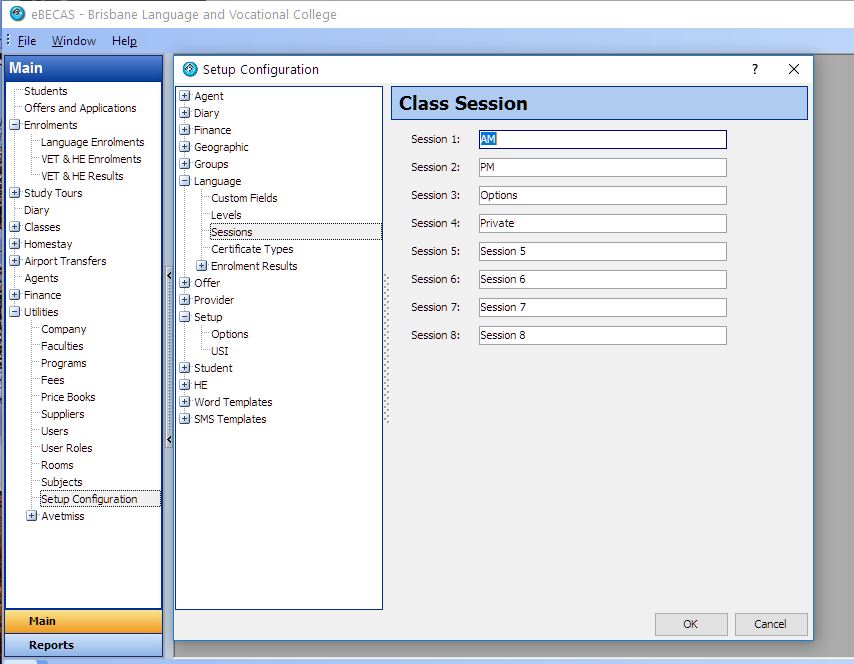Image resolution: width=854 pixels, height=664 pixels.
Task: Click the Session 8 text field
Action: click(602, 335)
